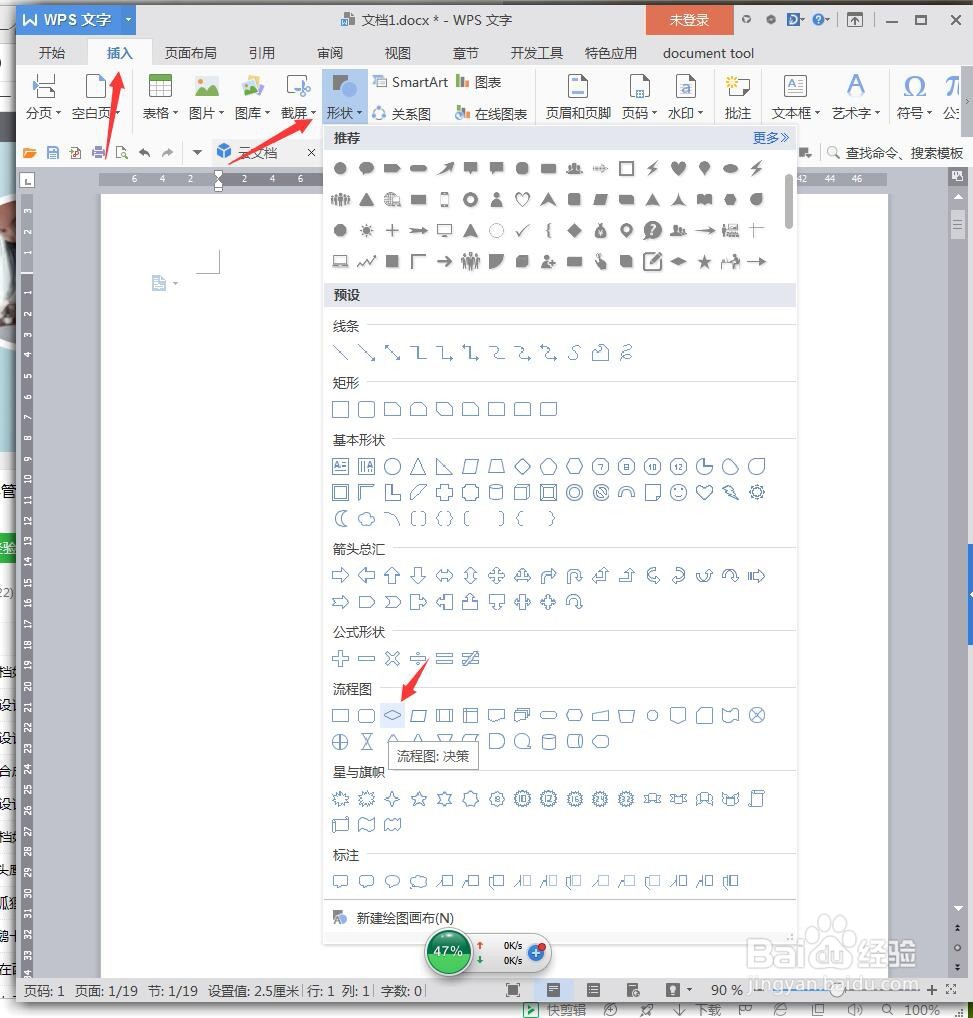Select the right arrow in block arrows
This screenshot has height=1018, width=973.
coord(340,575)
